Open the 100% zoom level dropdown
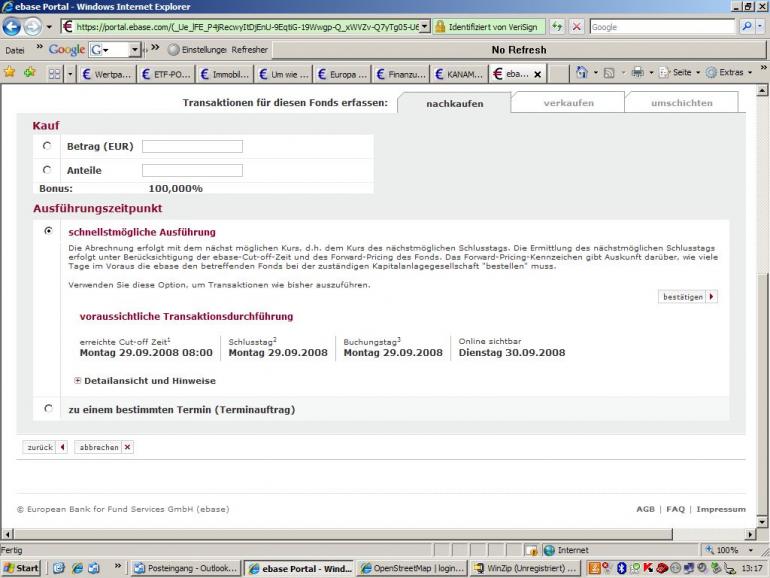Image resolution: width=770 pixels, height=578 pixels. (x=751, y=550)
